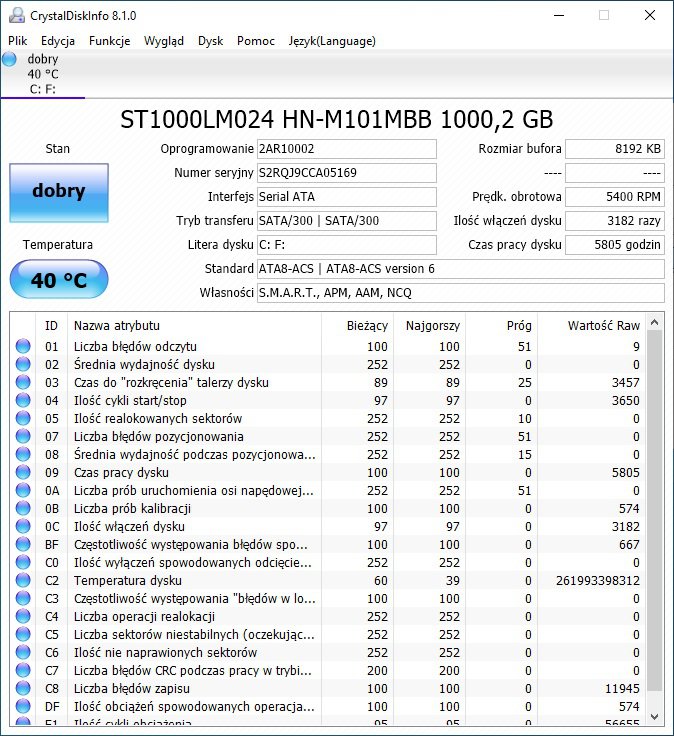
Task: Click the Tryb transferu field SATA/300
Action: tap(346, 221)
